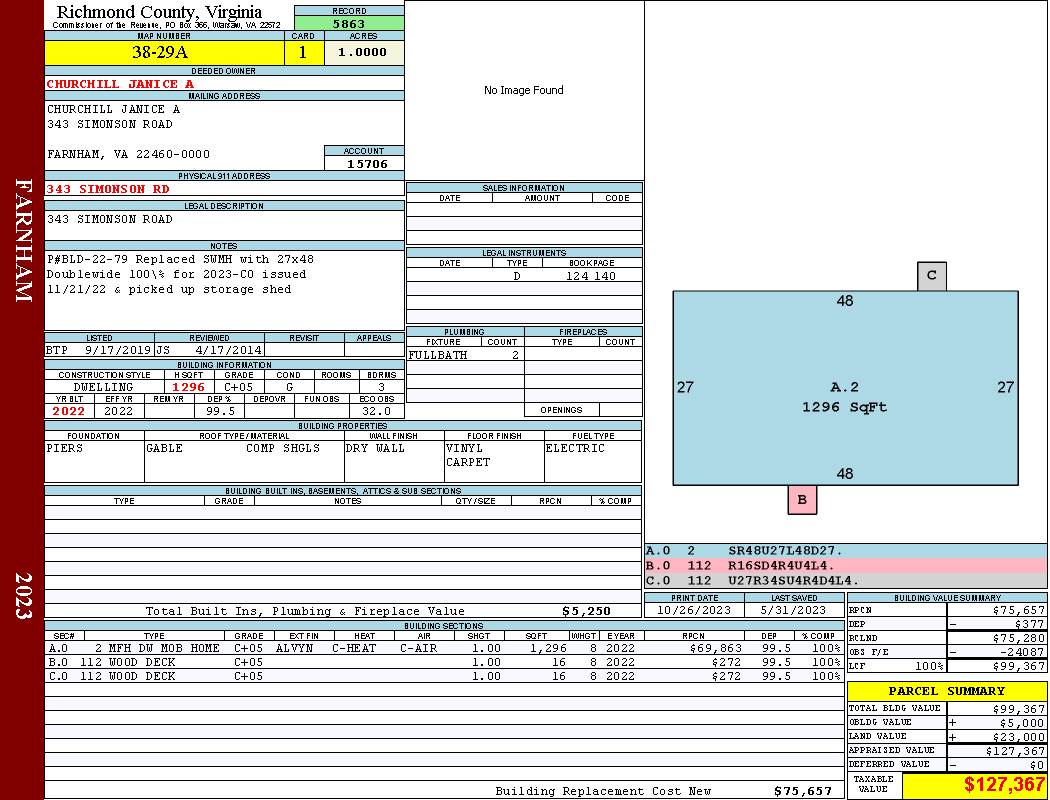1050x800 pixels.
Task: Select the map number 38-29A field
Action: point(164,52)
